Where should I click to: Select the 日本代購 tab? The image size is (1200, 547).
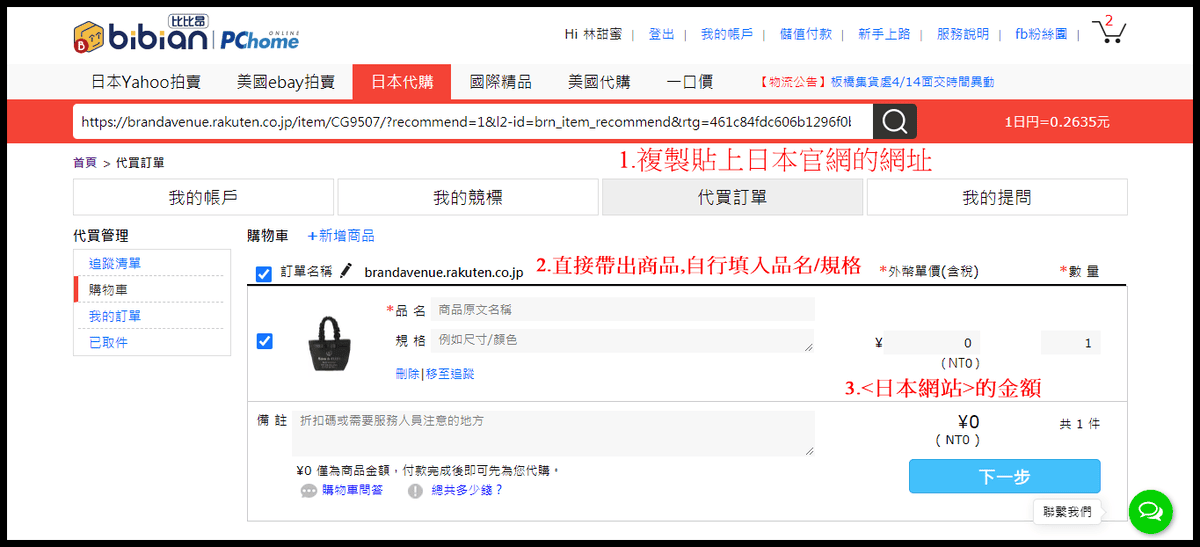[402, 82]
